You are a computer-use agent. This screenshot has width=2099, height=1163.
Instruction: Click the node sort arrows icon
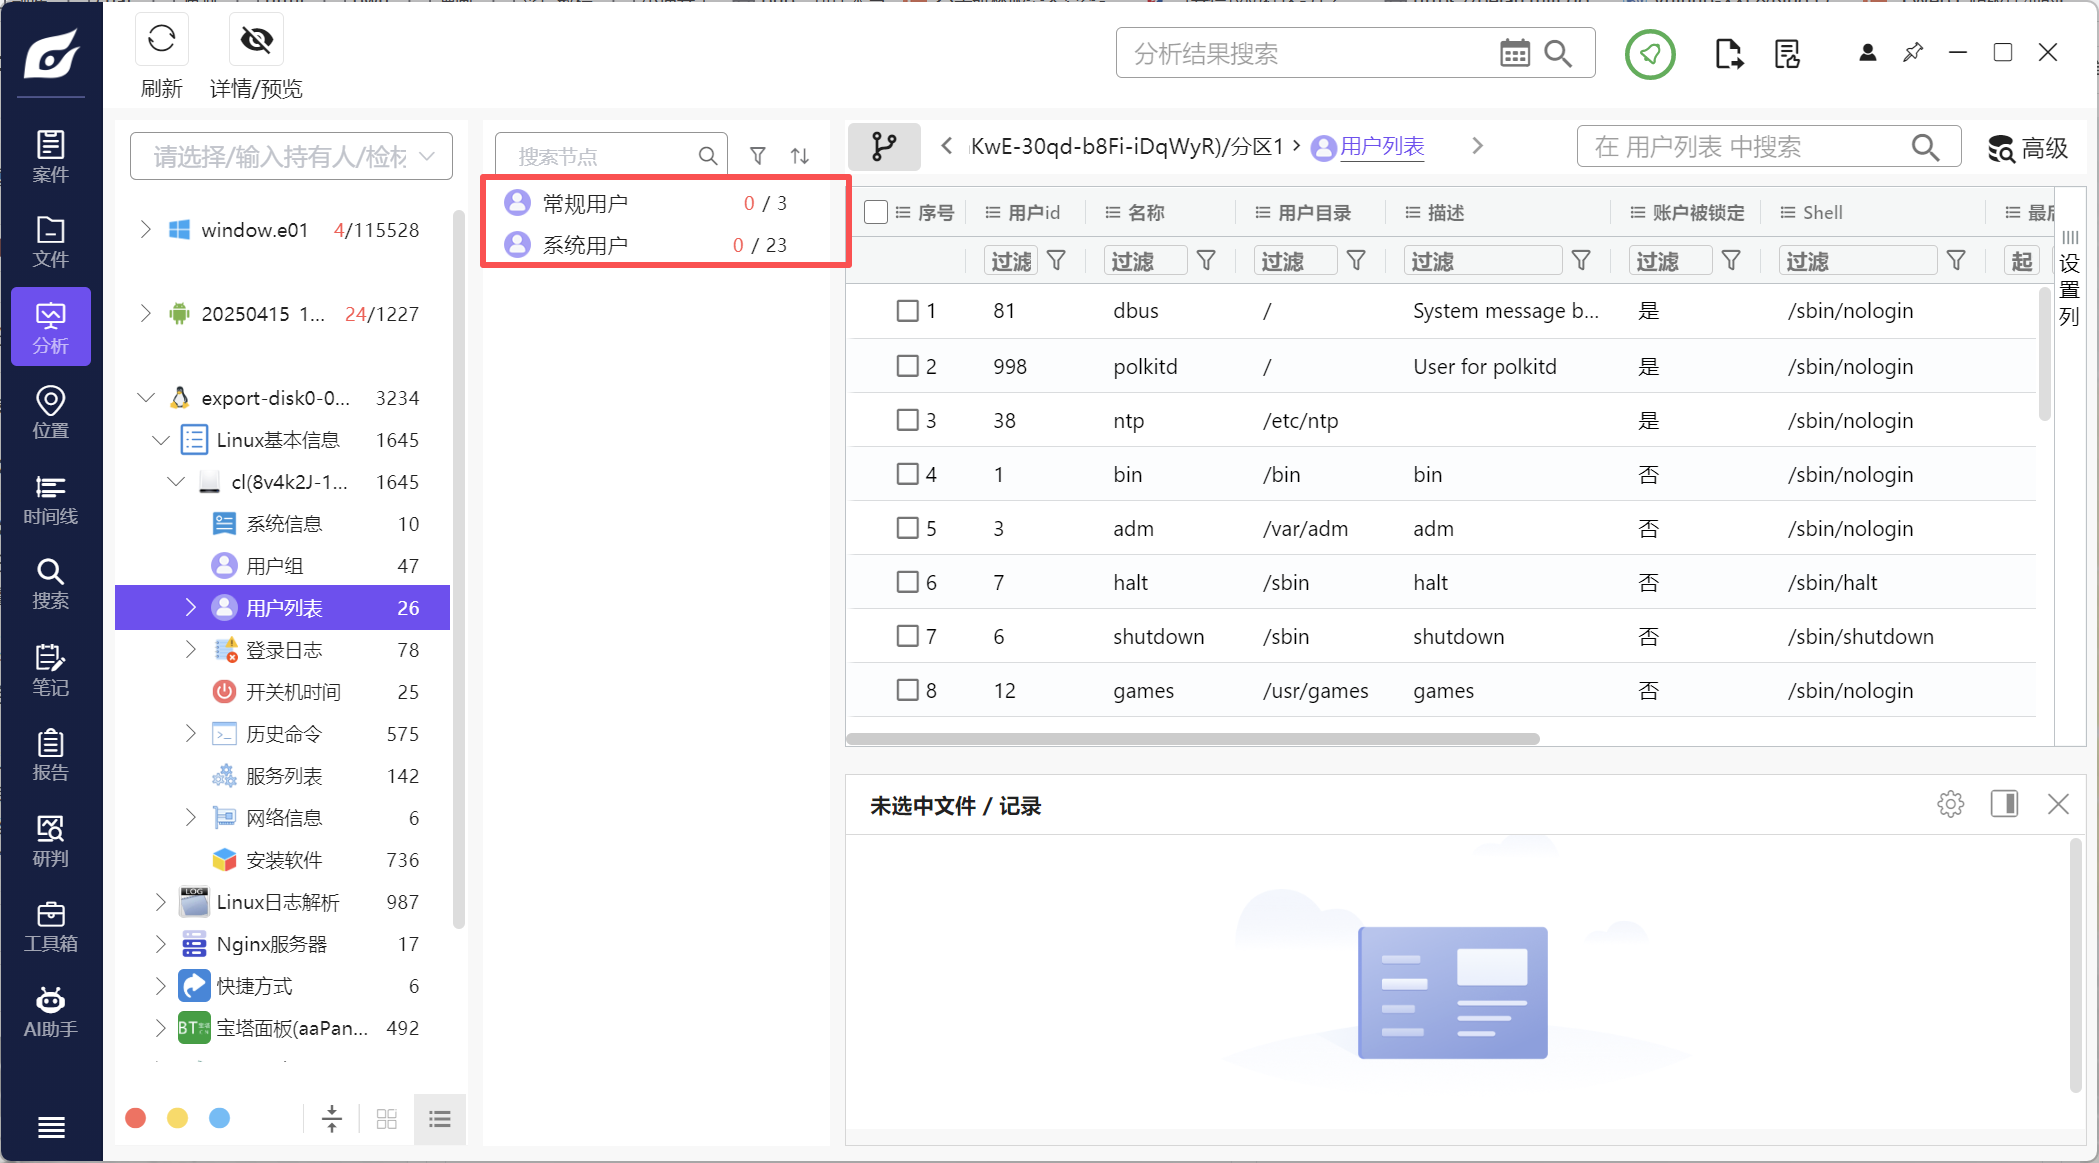[800, 156]
